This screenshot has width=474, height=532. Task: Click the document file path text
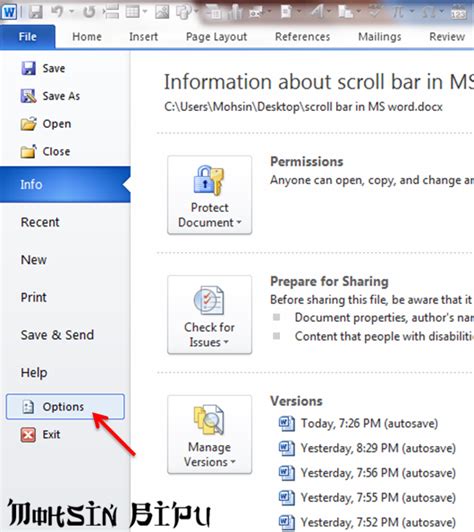click(303, 107)
